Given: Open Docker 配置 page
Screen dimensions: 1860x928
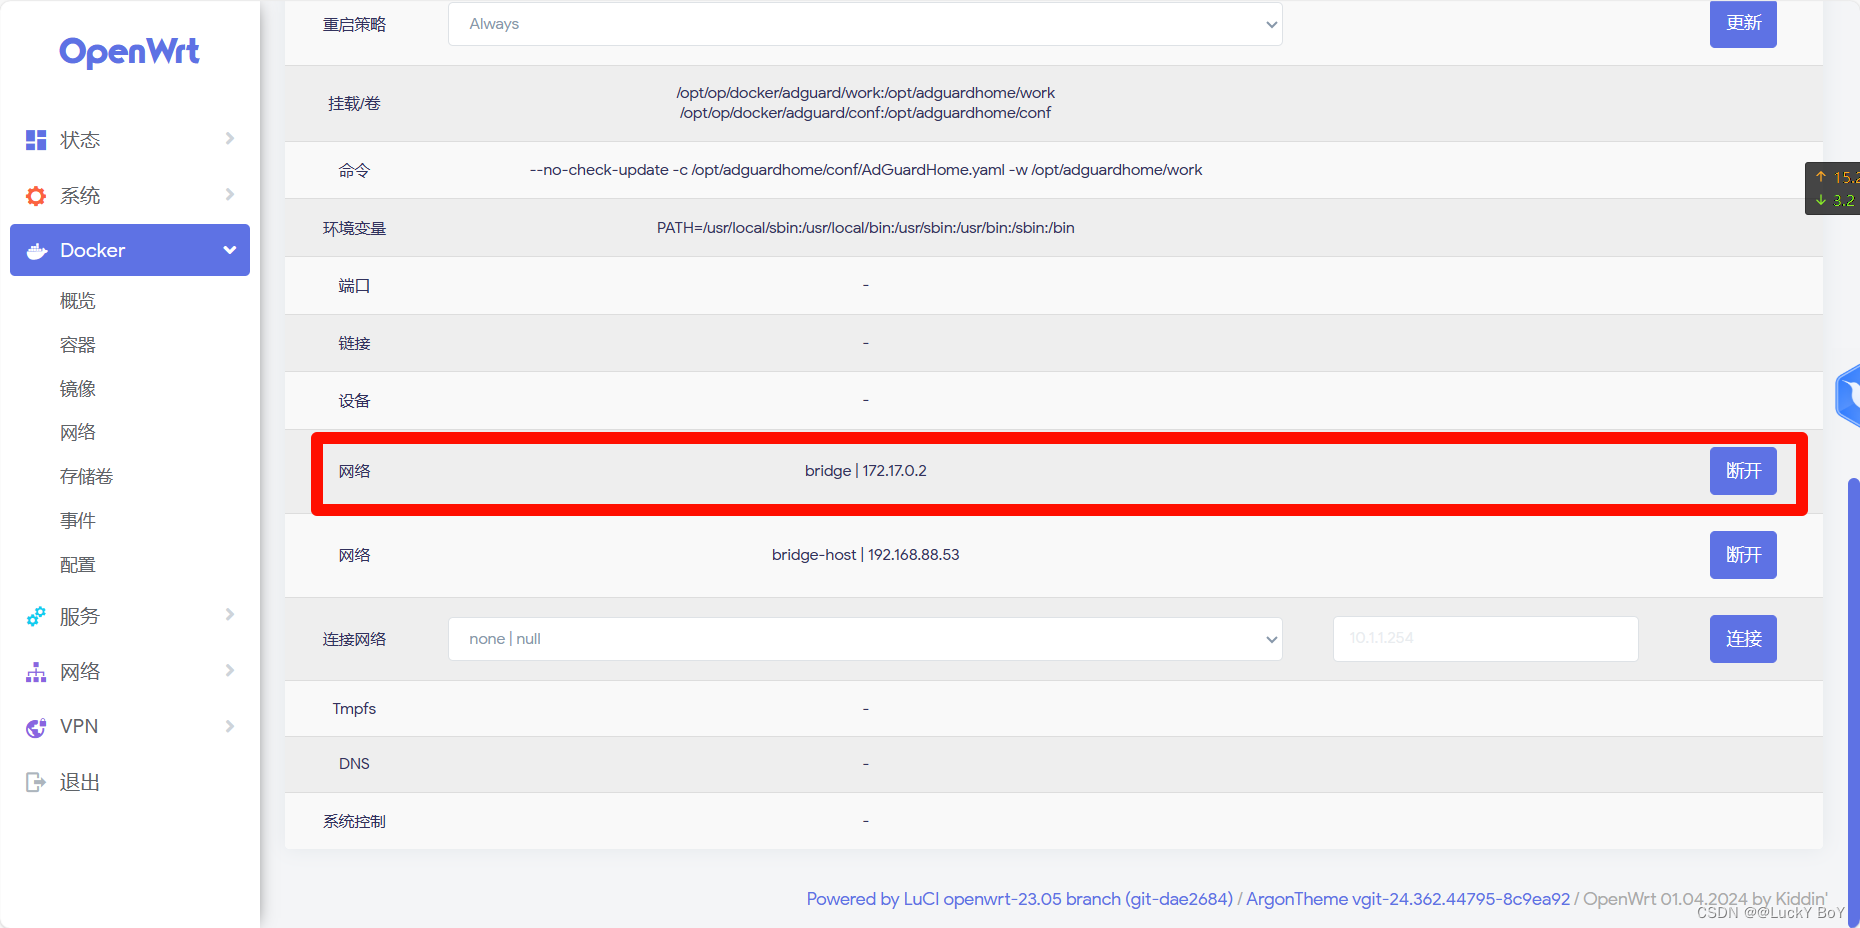Looking at the screenshot, I should click(78, 565).
